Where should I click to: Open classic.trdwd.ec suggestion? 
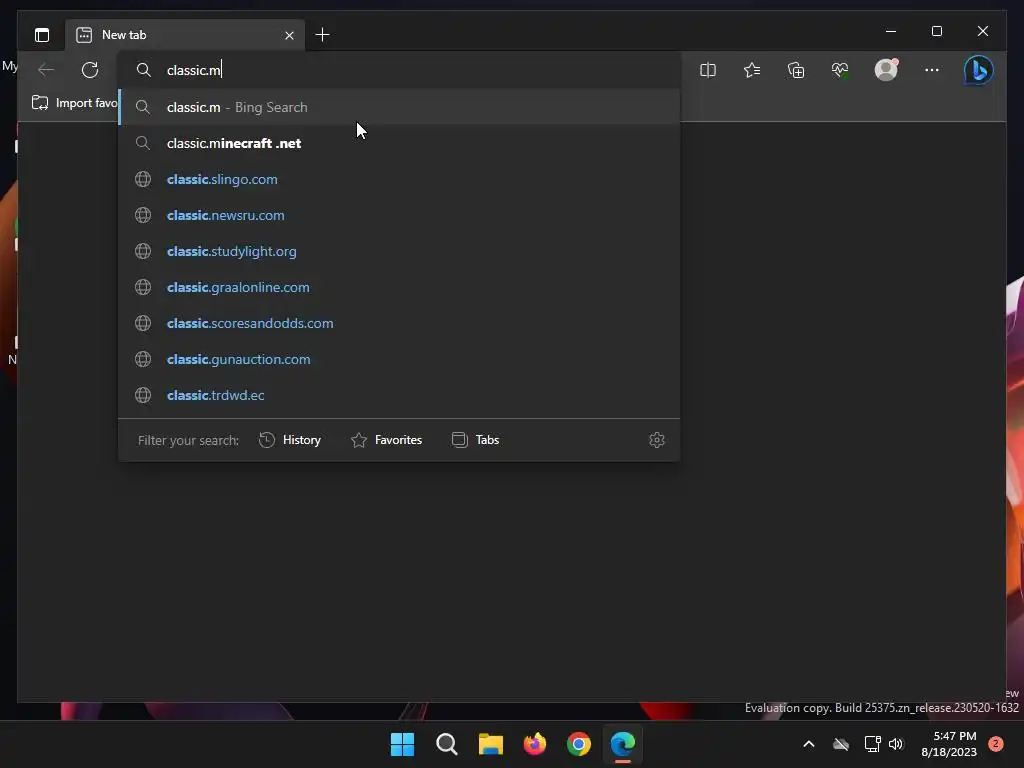click(x=399, y=394)
